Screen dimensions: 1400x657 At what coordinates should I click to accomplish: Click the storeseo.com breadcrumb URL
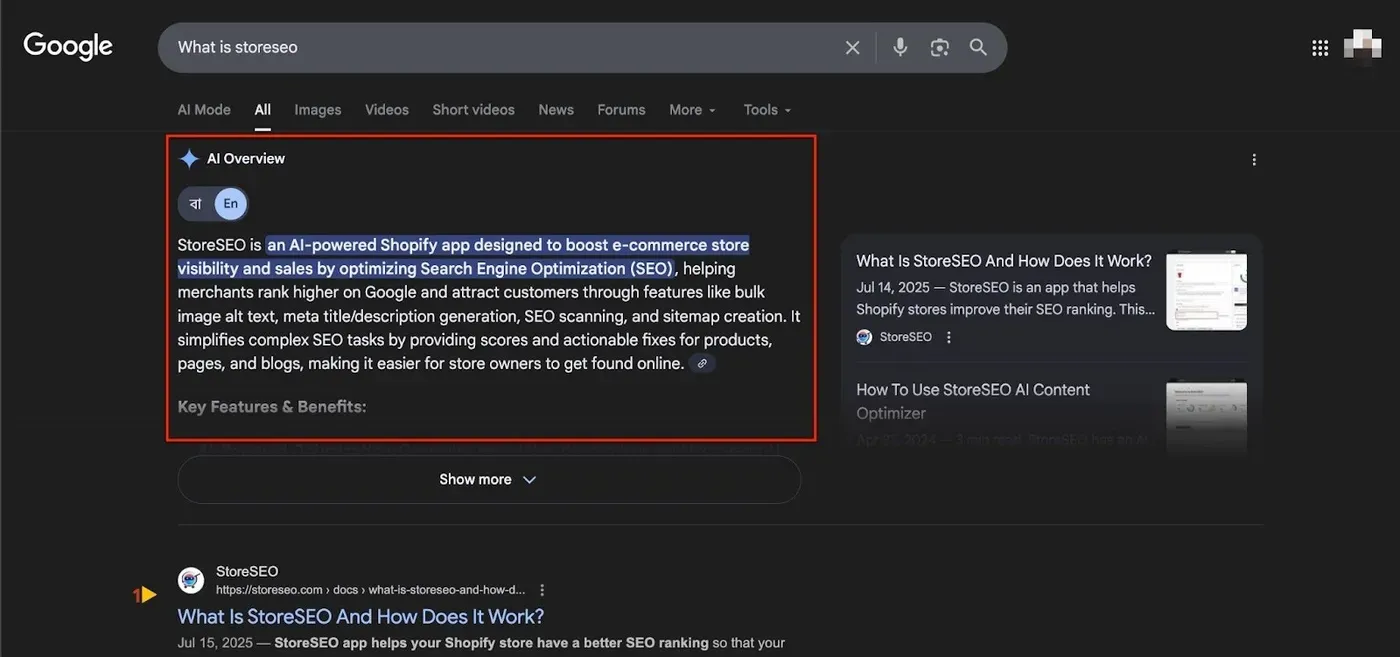pyautogui.click(x=370, y=590)
